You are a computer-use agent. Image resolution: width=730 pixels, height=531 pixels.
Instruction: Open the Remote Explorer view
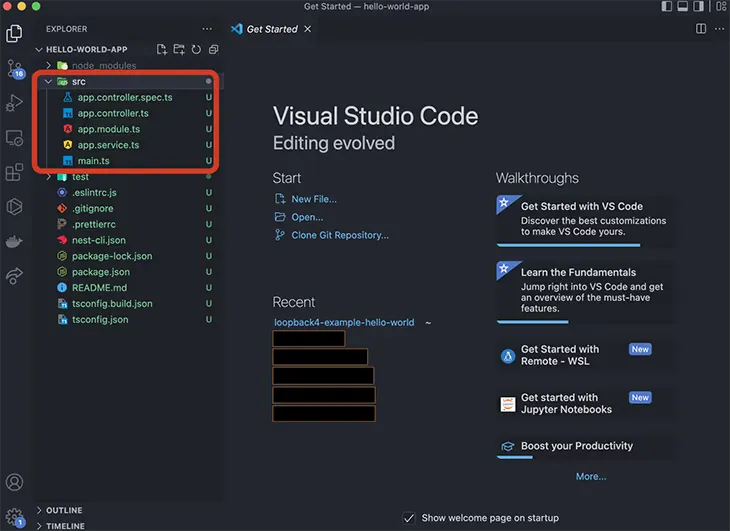point(14,138)
